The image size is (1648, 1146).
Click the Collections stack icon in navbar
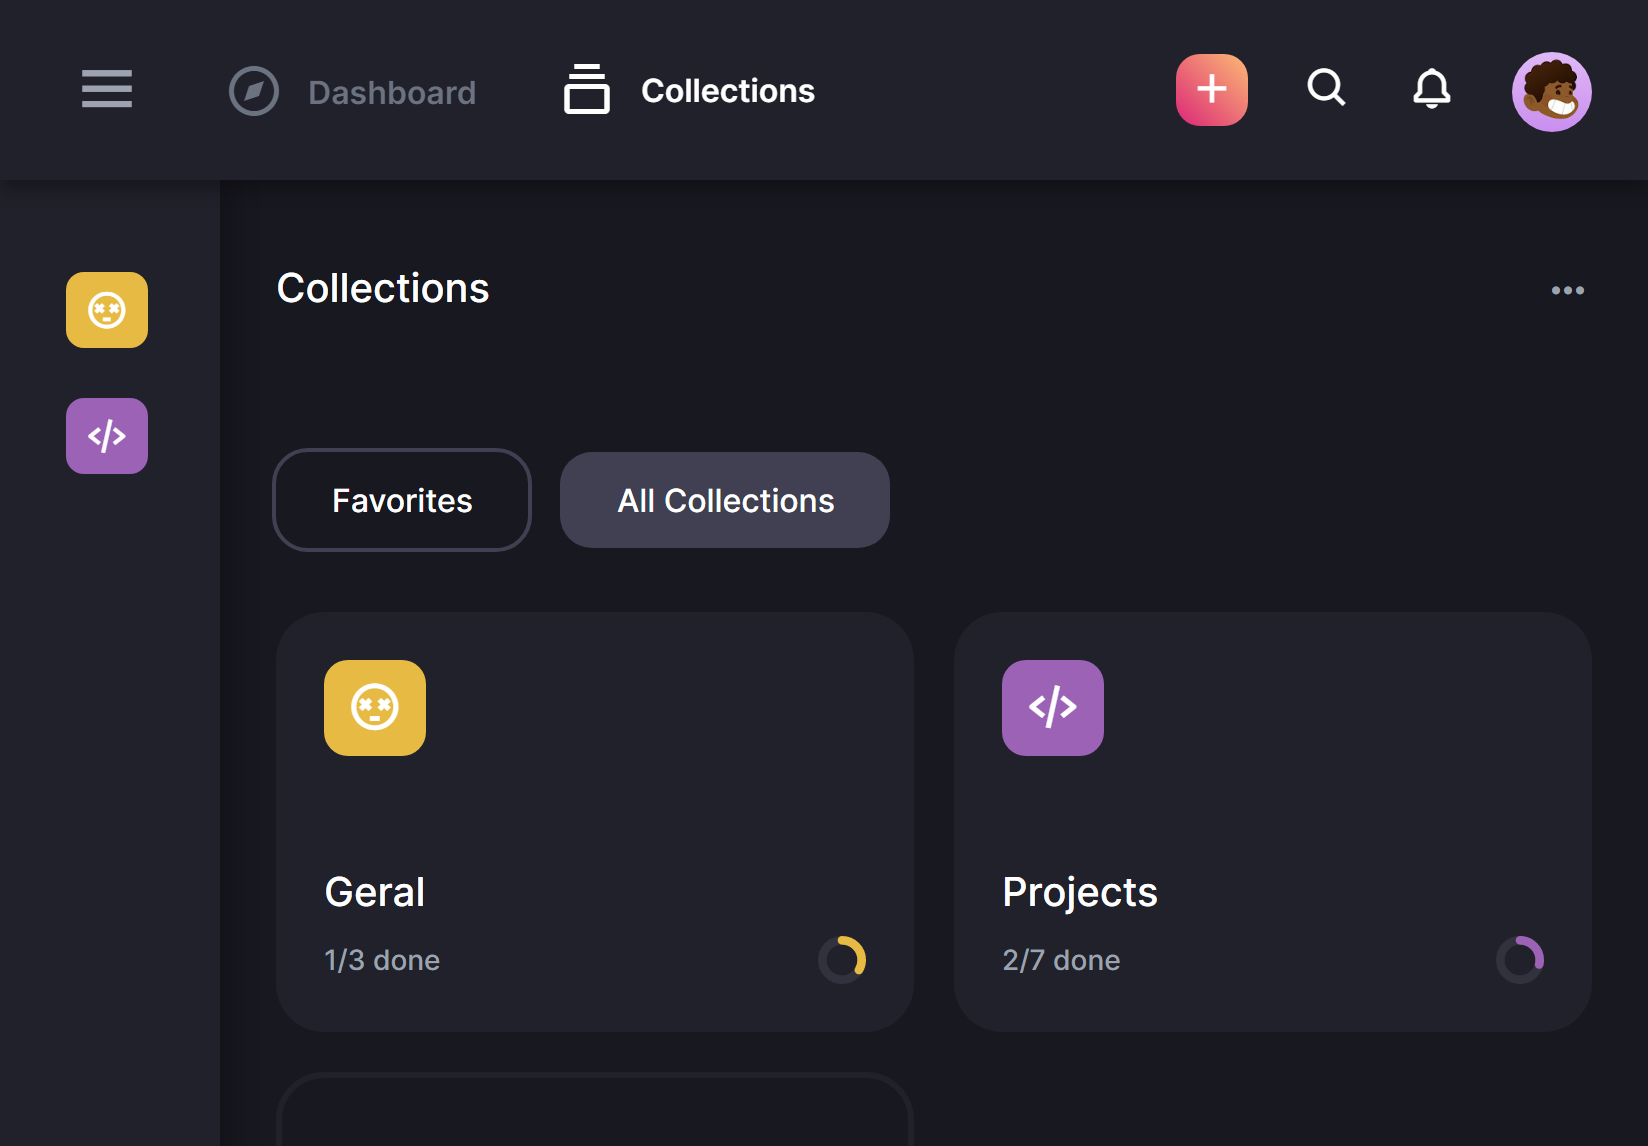[x=587, y=89]
